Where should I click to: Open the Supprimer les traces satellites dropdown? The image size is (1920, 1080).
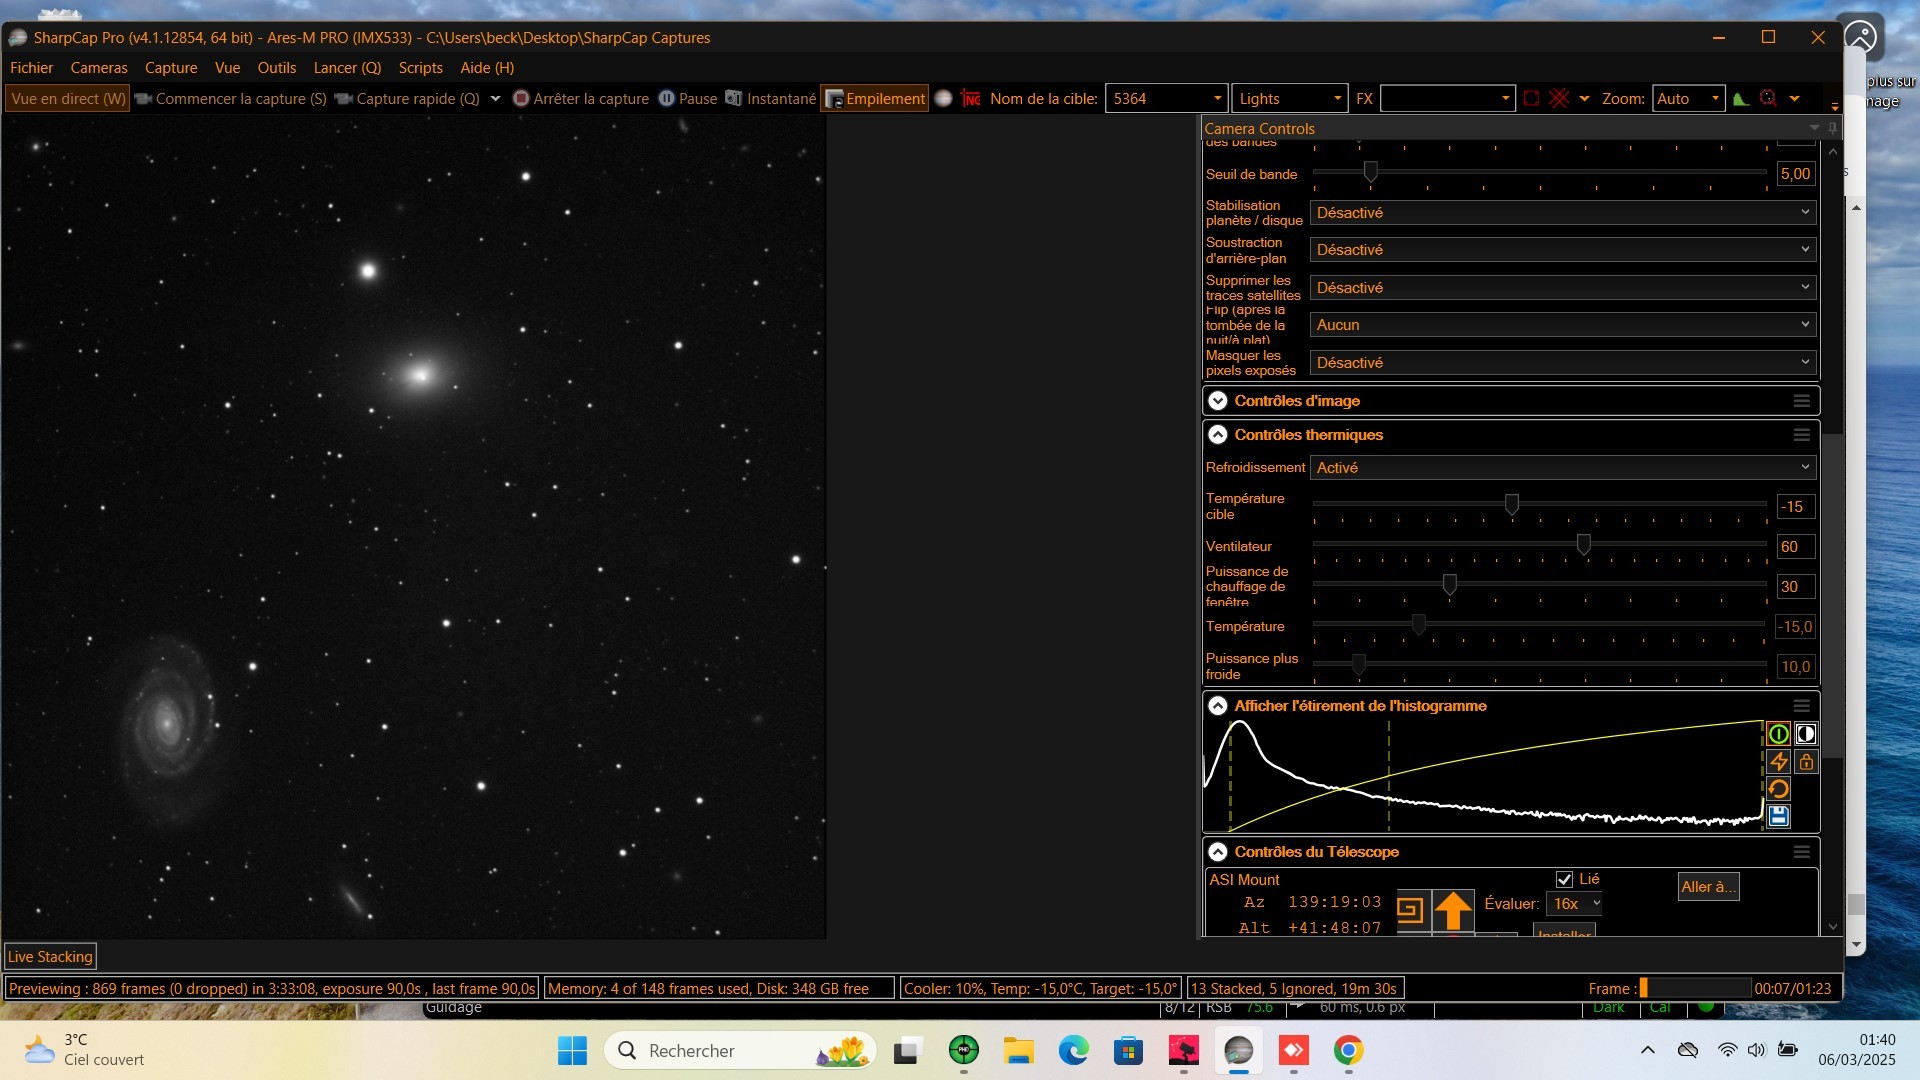click(1563, 288)
